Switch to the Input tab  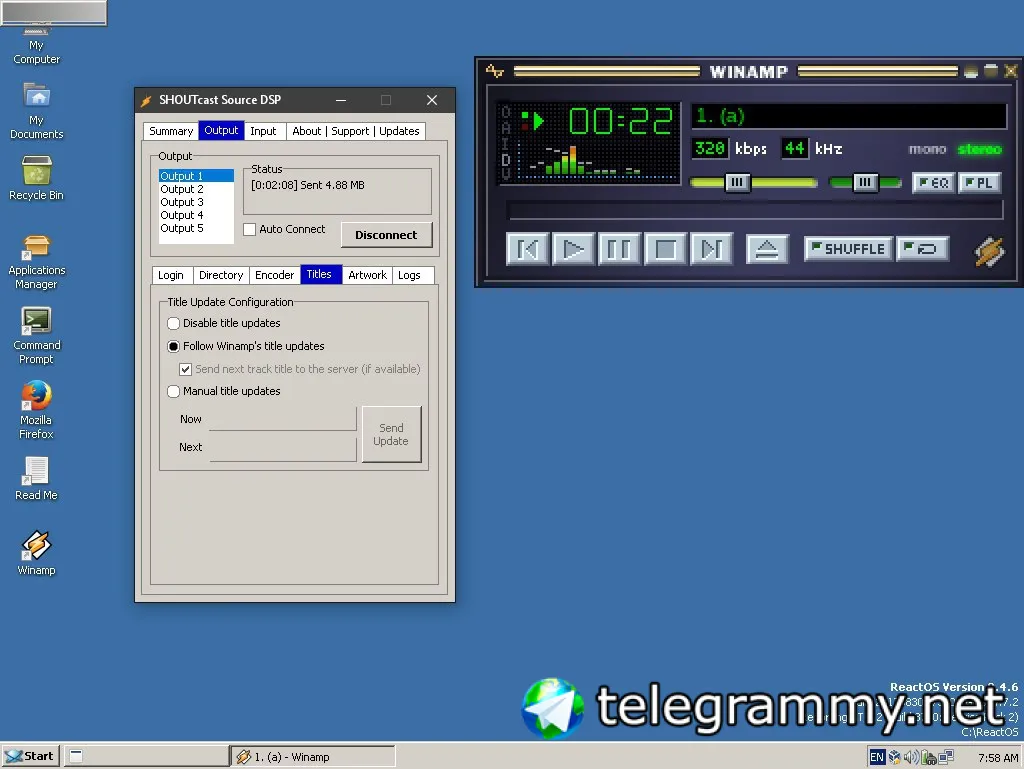click(263, 131)
